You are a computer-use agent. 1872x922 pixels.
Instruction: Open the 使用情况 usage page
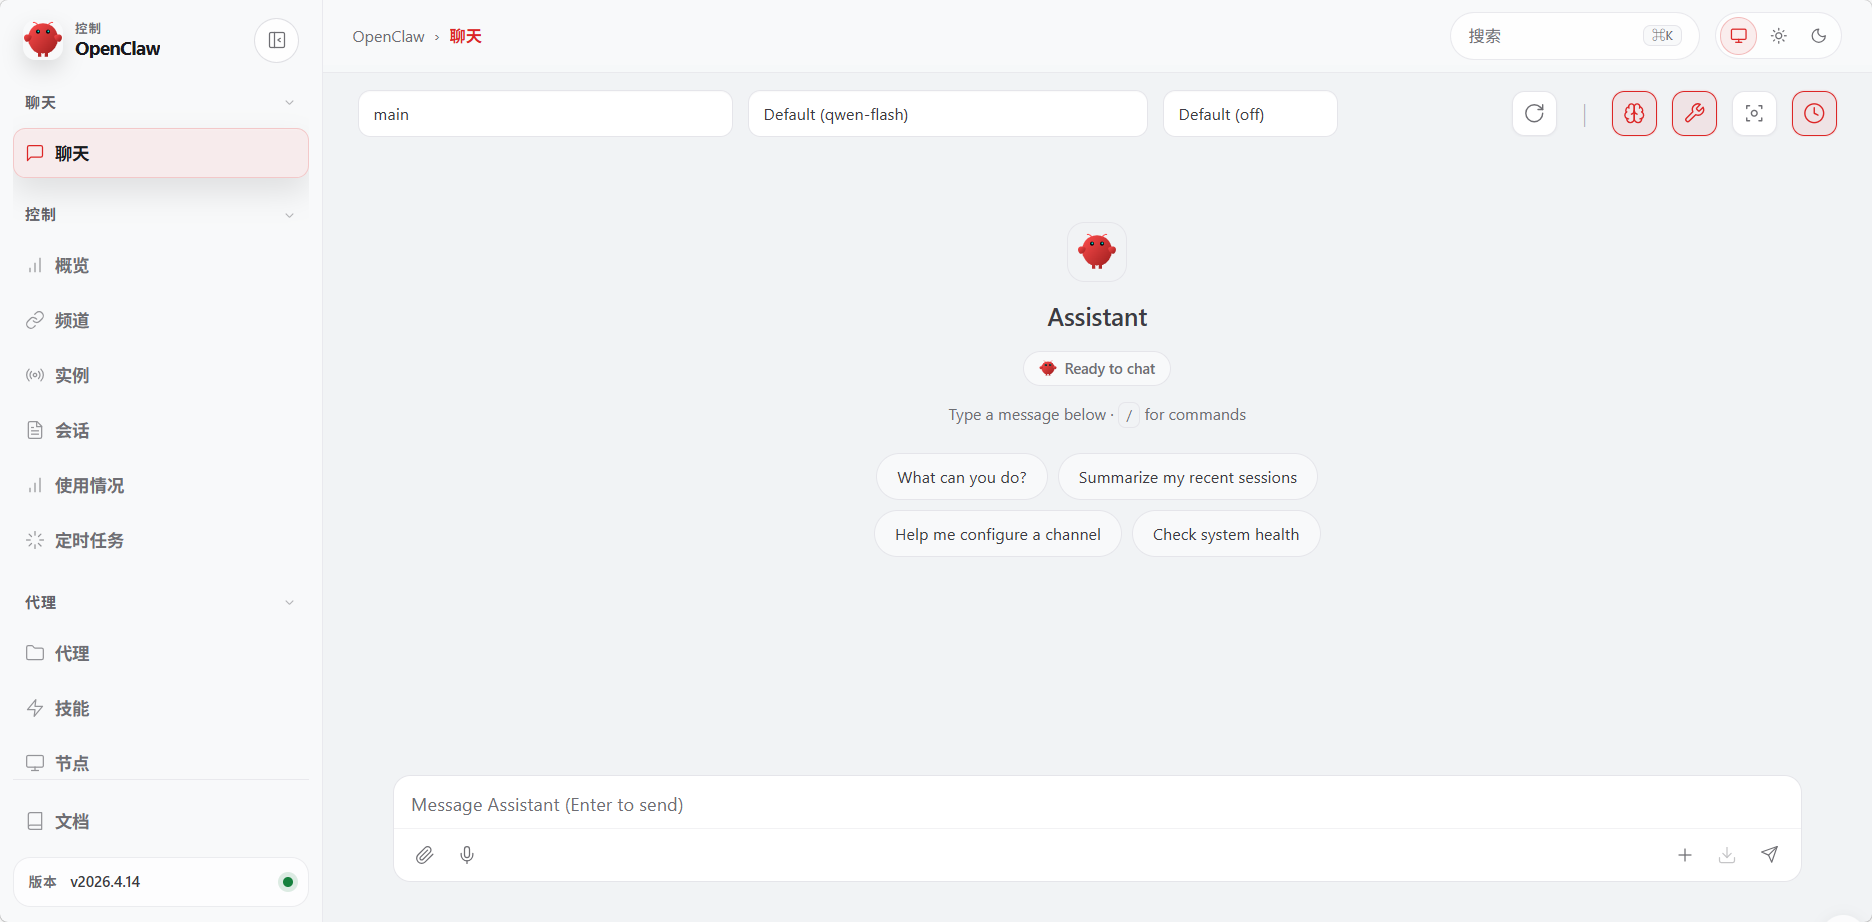coord(161,485)
